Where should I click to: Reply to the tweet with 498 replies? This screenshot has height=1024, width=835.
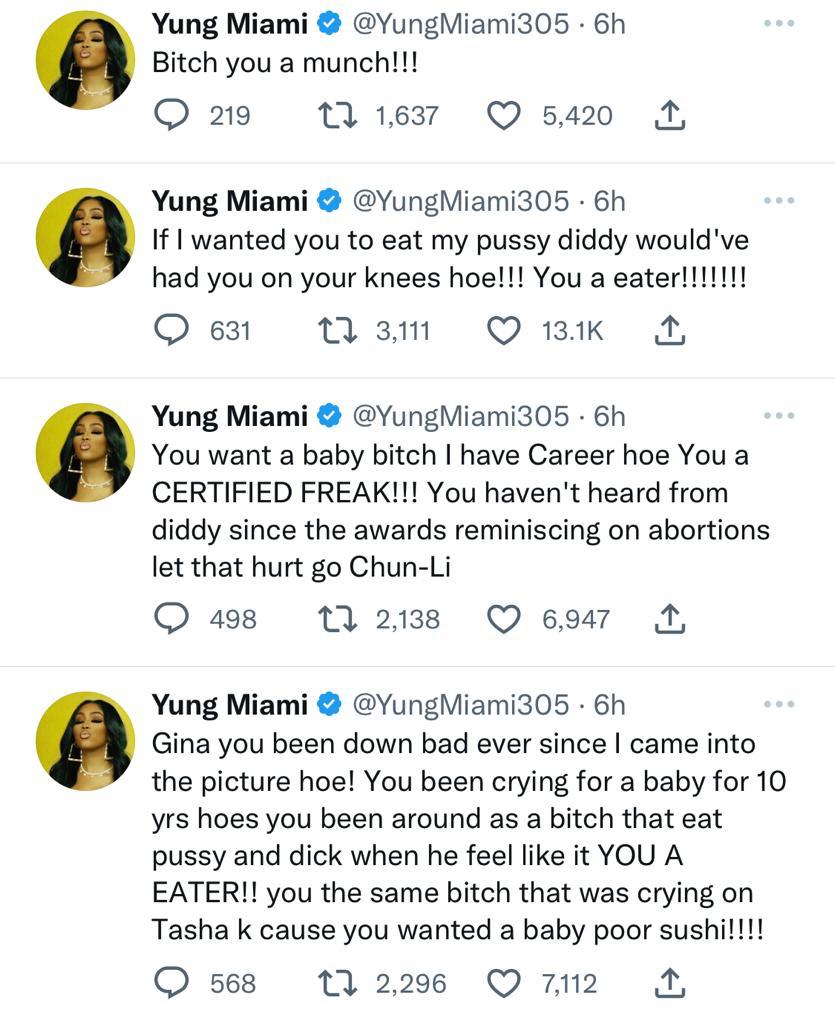coord(176,619)
